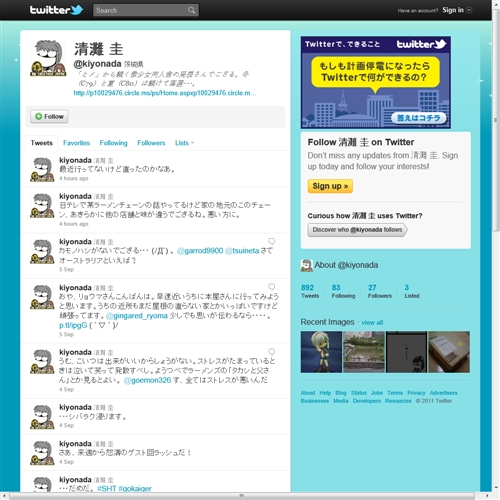Open conversation bubble icon on @gingared_ryoma tweet
Image resolution: width=500 pixels, height=500 pixels.
point(272,287)
